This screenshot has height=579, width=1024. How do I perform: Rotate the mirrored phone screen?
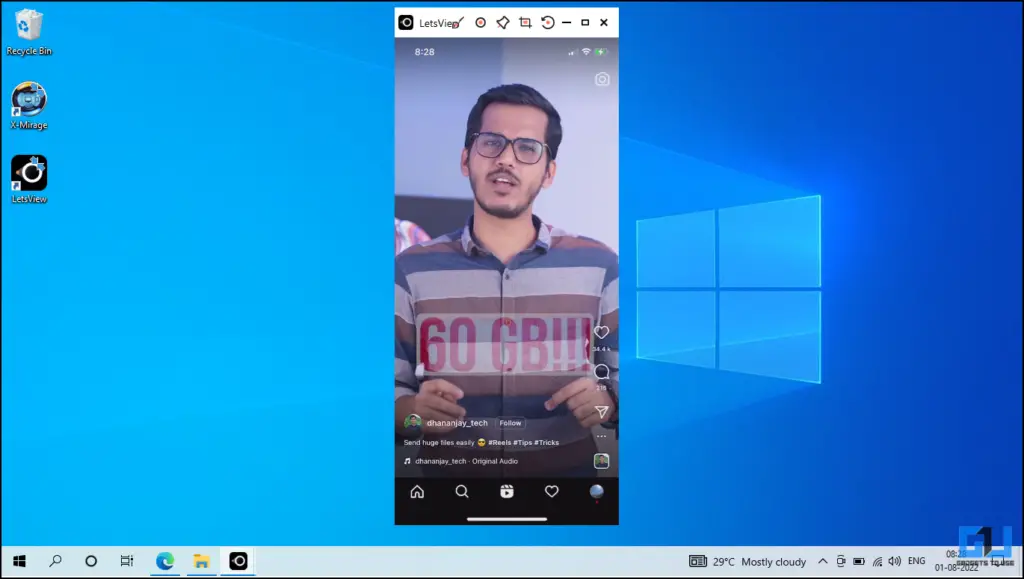coord(548,22)
